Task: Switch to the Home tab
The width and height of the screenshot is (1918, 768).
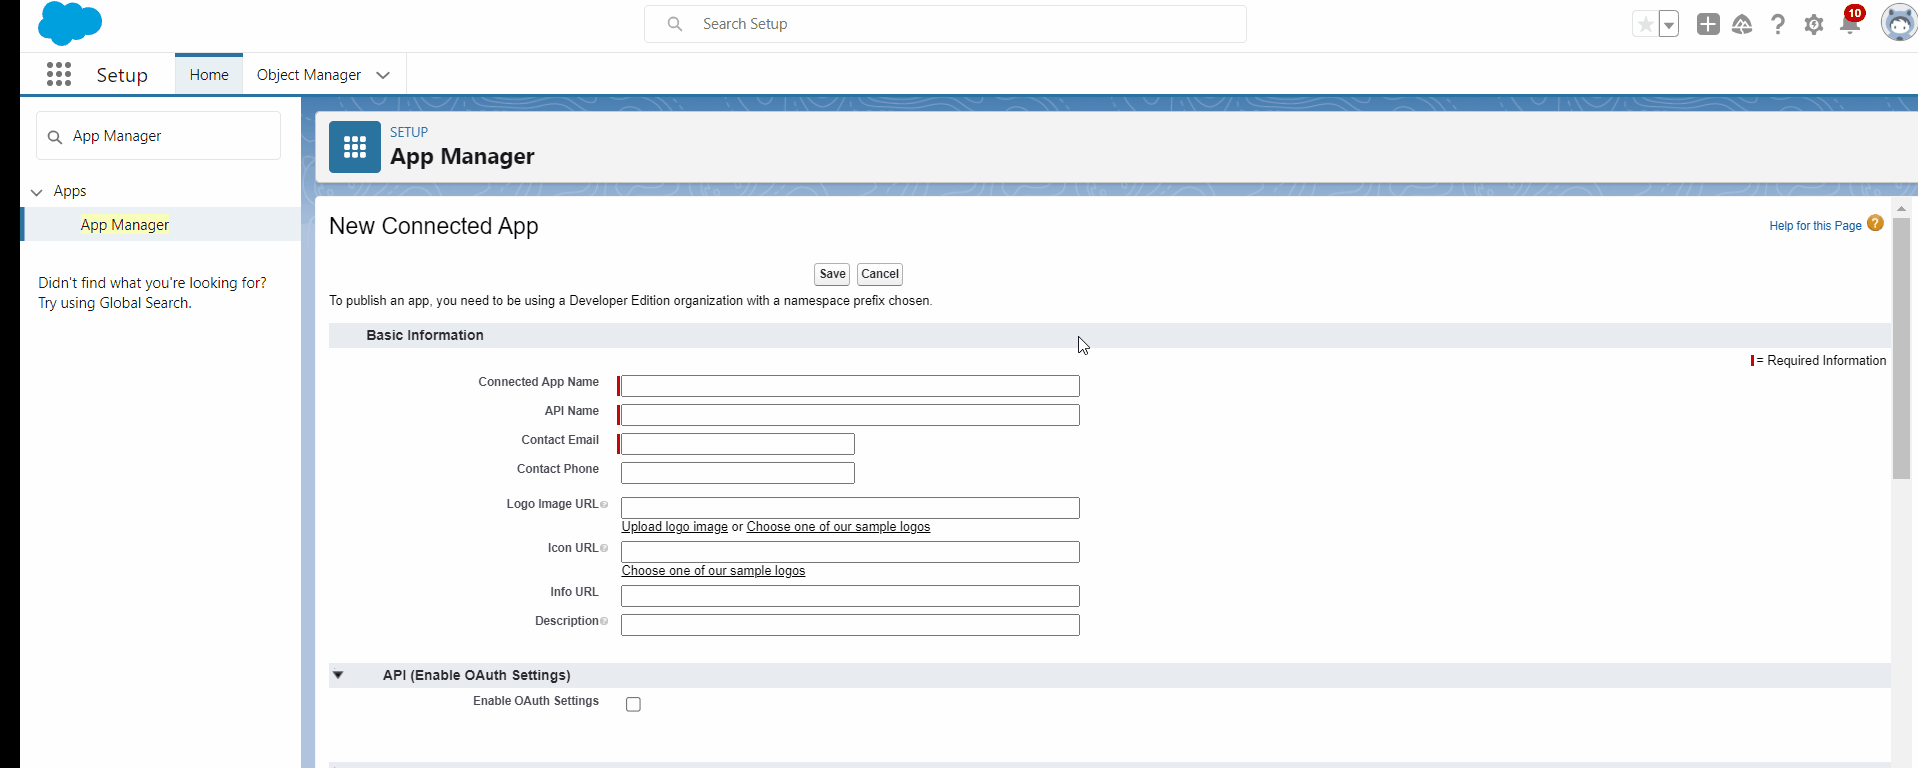Action: pos(209,75)
